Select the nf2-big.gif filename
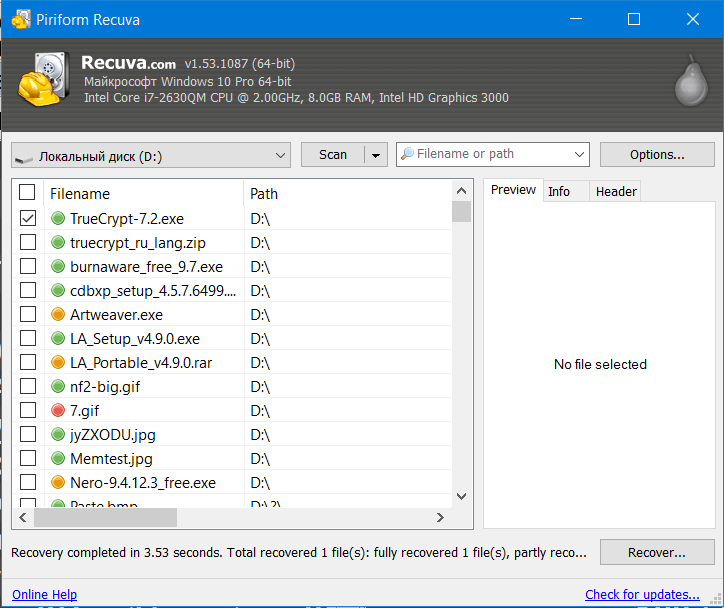The width and height of the screenshot is (724, 608). pos(105,386)
